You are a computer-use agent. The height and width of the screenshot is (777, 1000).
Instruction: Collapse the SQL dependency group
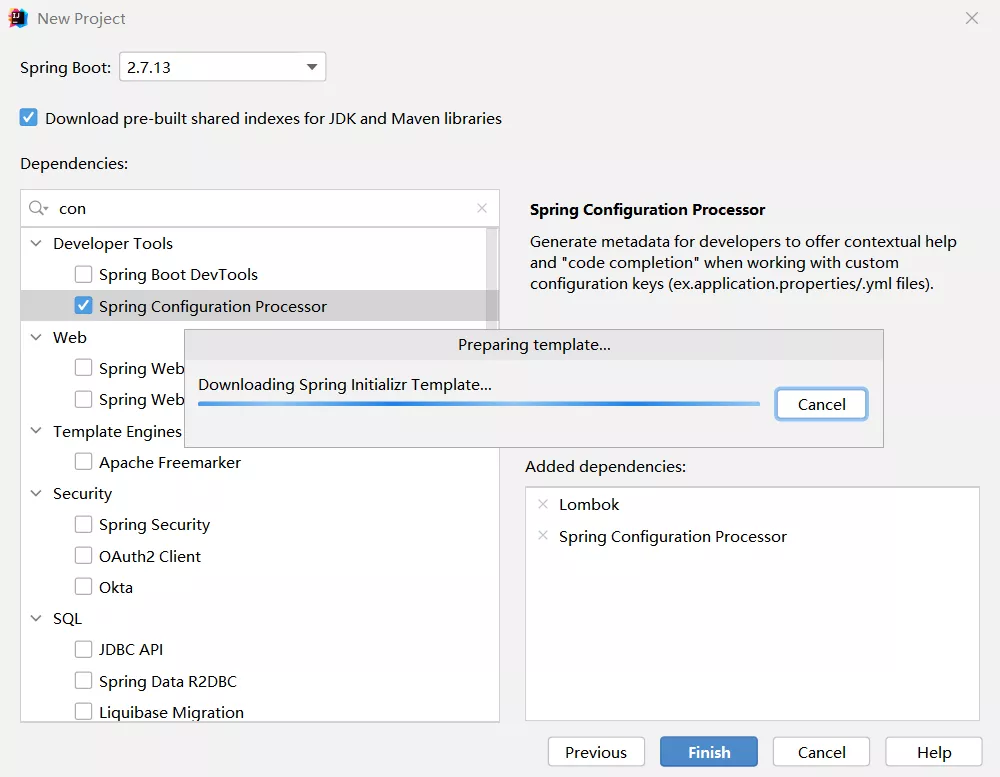[36, 618]
